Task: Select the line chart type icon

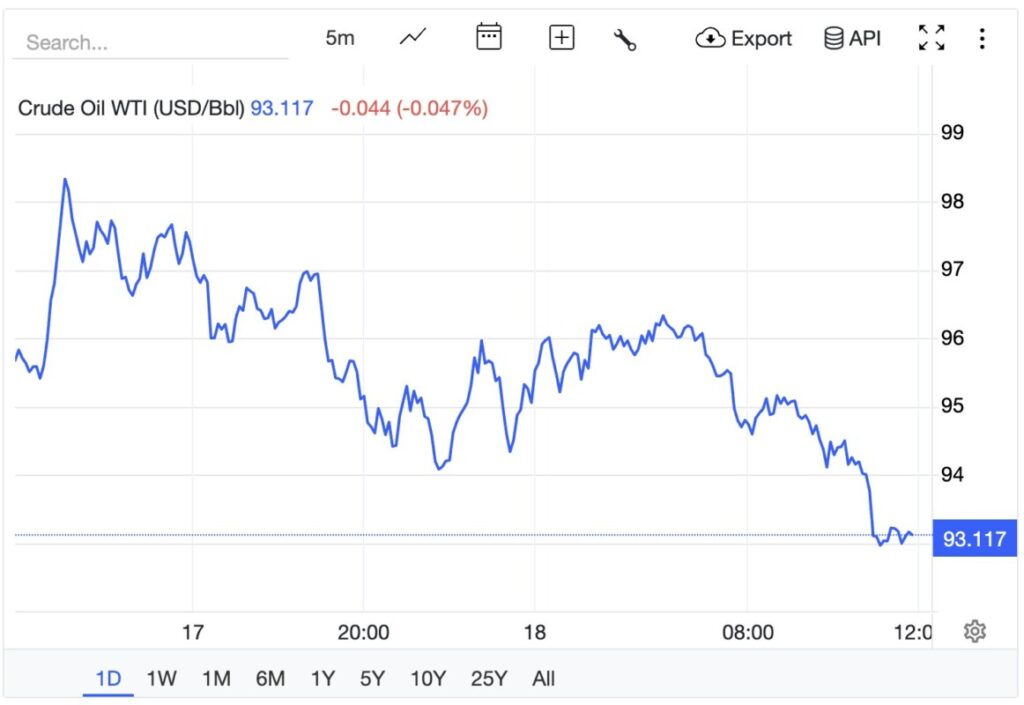Action: coord(412,37)
